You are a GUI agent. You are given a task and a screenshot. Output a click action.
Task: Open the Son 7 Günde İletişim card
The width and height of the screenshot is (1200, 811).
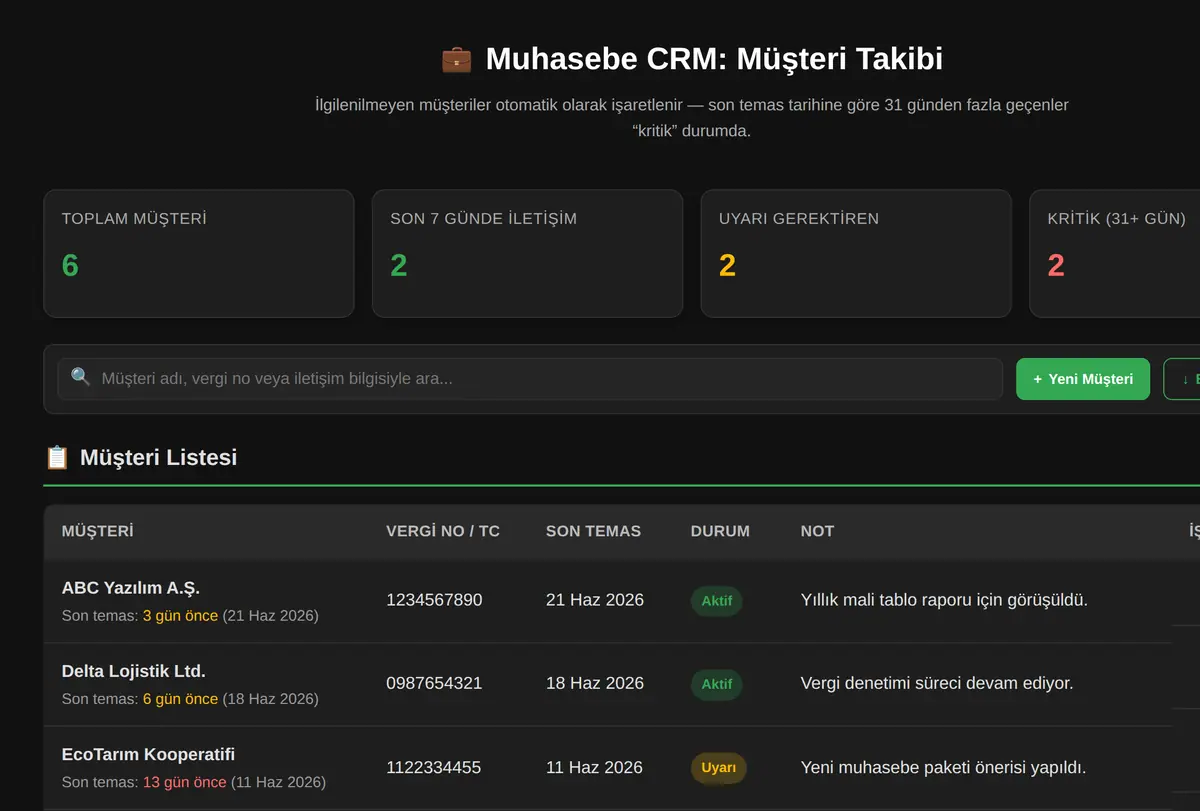(x=528, y=253)
